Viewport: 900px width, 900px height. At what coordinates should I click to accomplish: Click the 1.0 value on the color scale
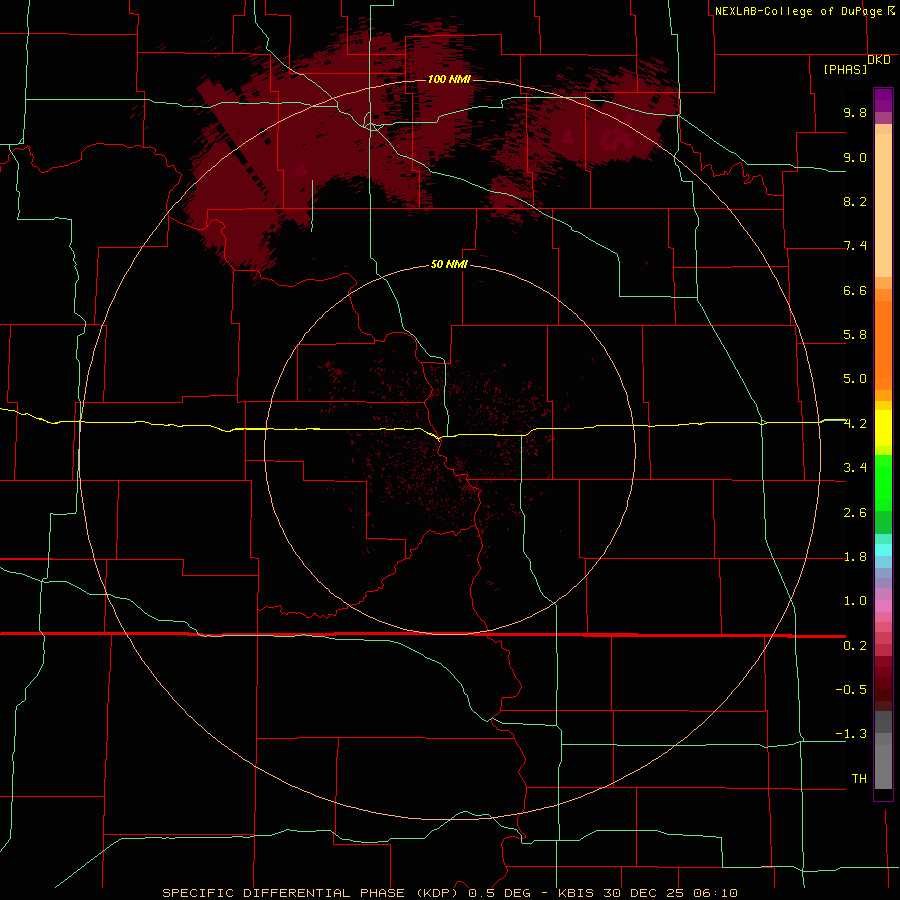(x=855, y=601)
